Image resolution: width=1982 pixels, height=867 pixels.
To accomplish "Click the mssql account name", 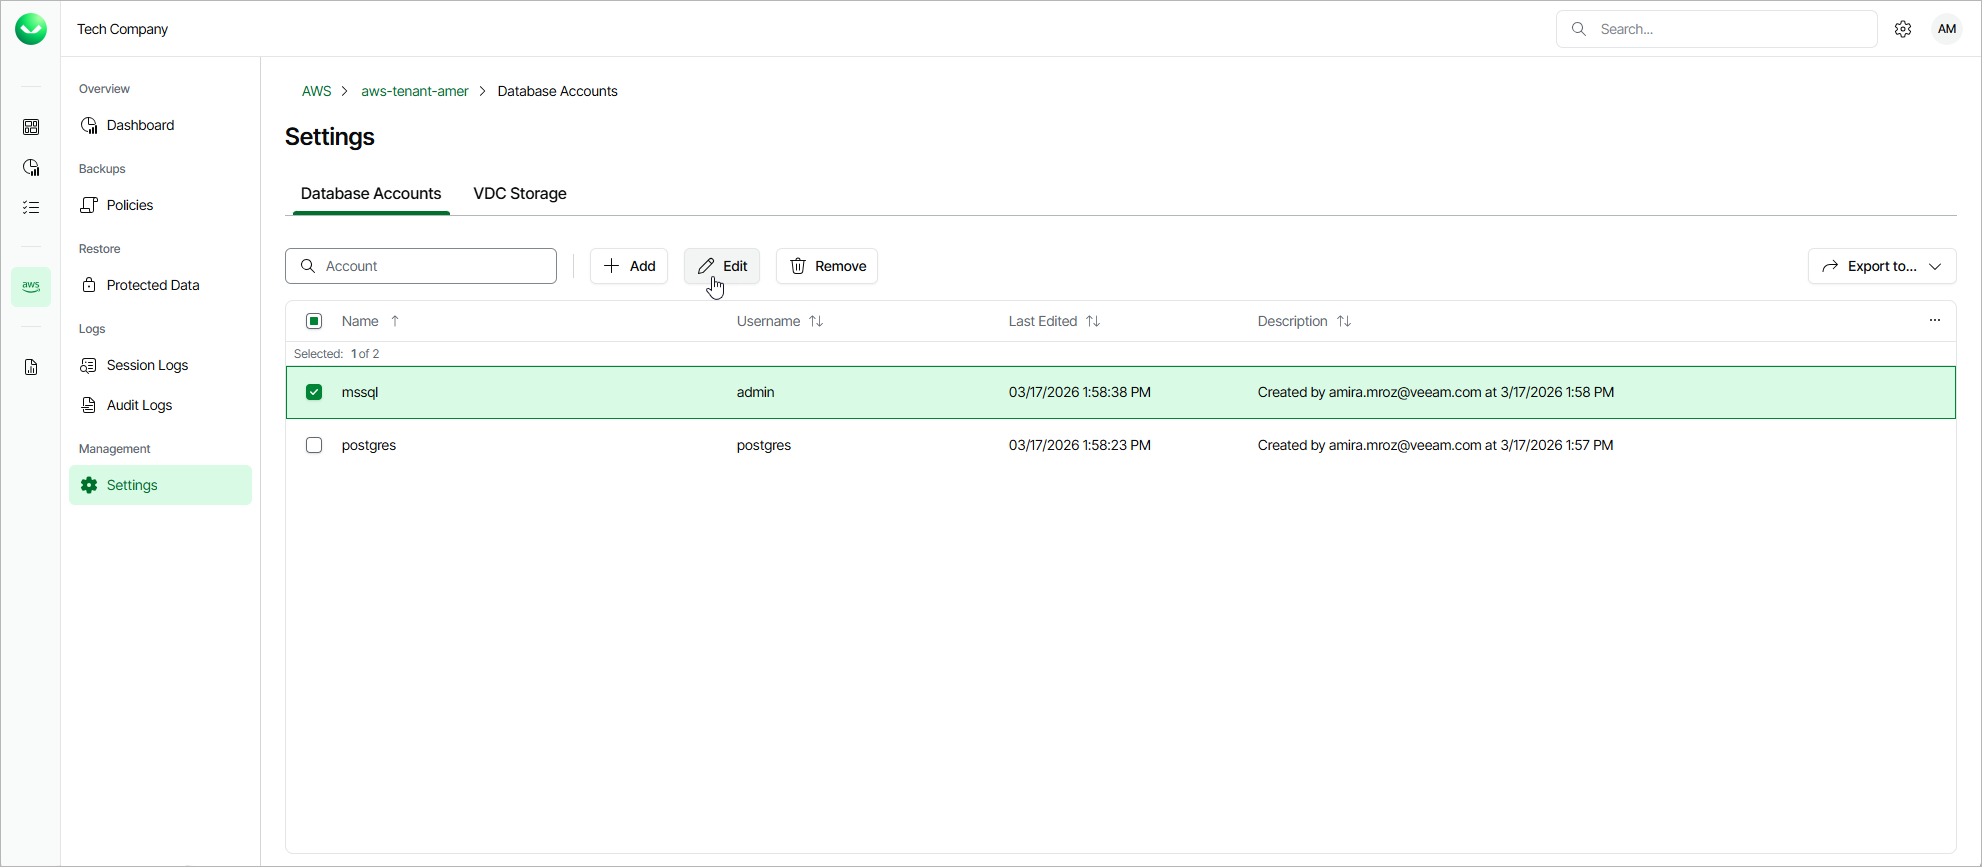I will pos(360,392).
